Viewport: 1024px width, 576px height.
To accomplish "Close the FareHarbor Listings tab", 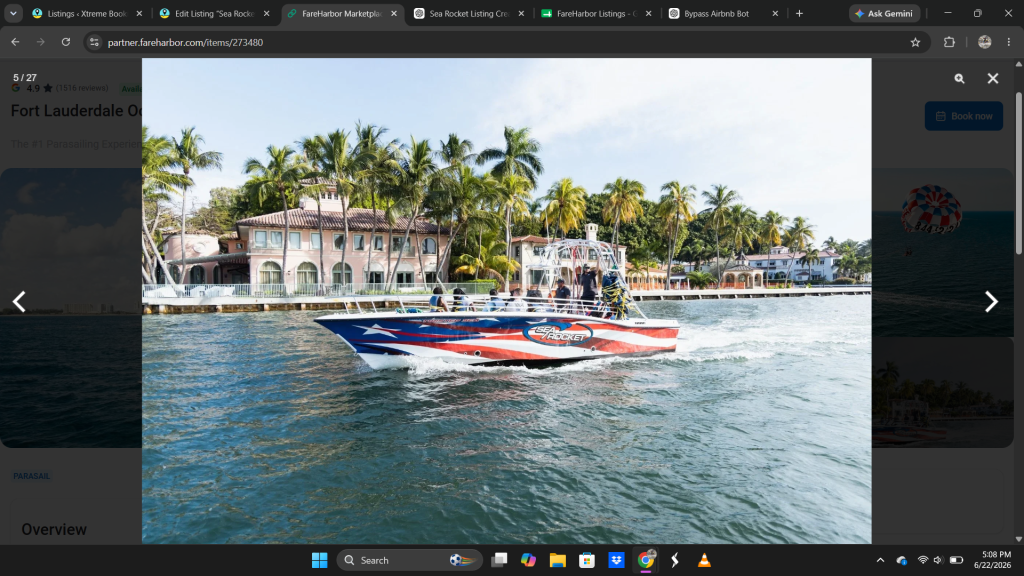I will click(648, 13).
